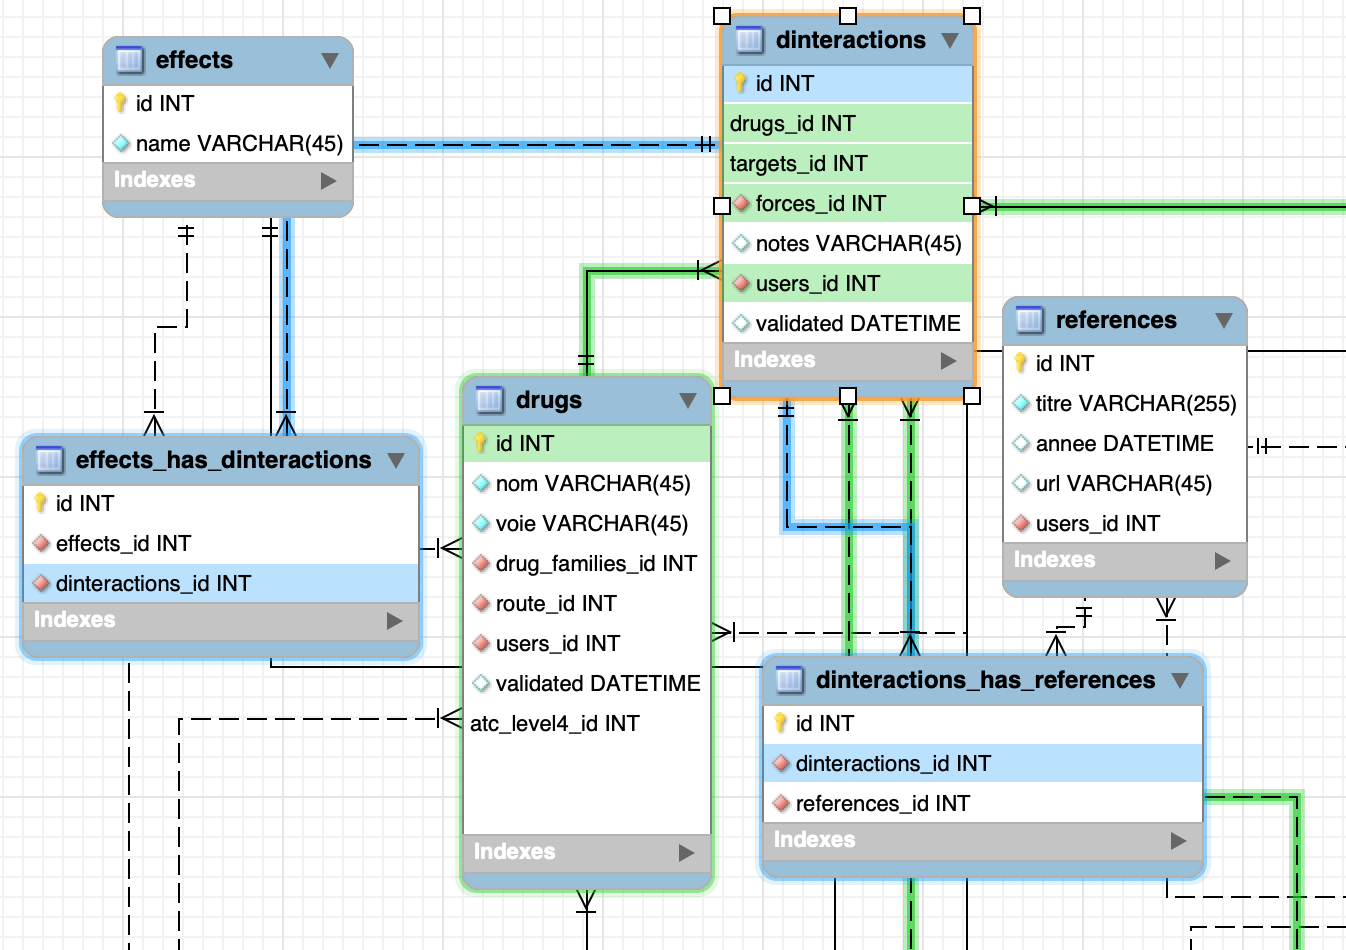1346x950 pixels.
Task: Click the drugs table icon
Action: (490, 401)
